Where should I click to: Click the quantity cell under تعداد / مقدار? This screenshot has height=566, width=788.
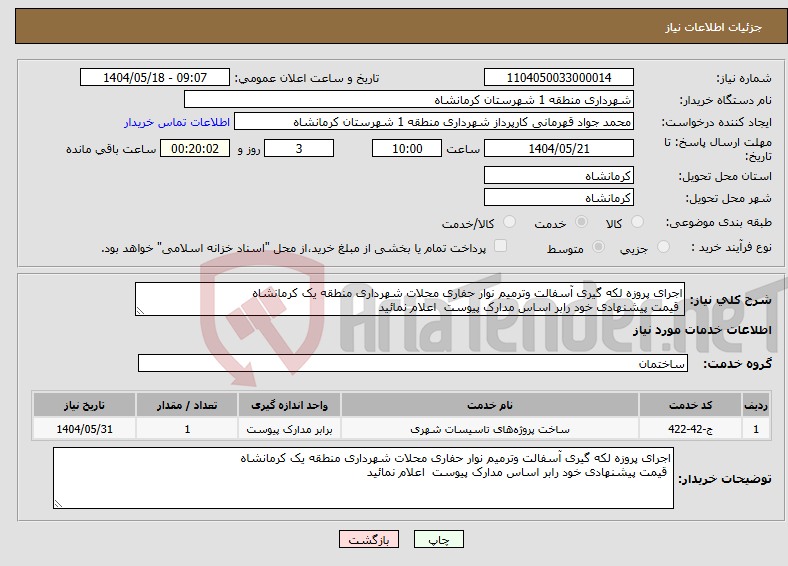pos(187,429)
